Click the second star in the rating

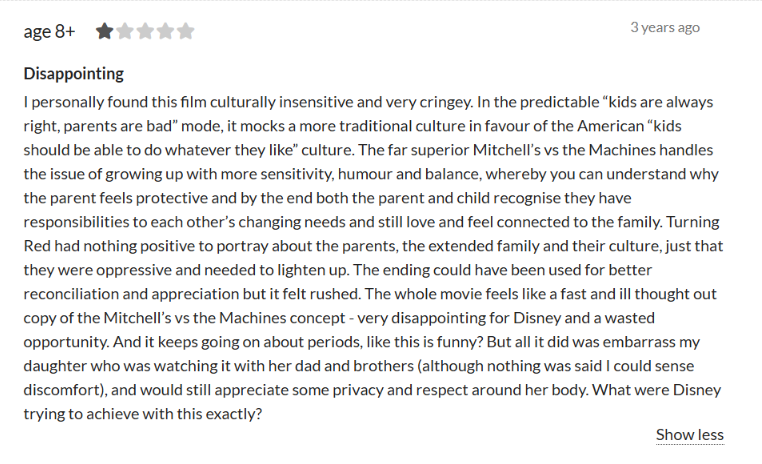click(125, 31)
